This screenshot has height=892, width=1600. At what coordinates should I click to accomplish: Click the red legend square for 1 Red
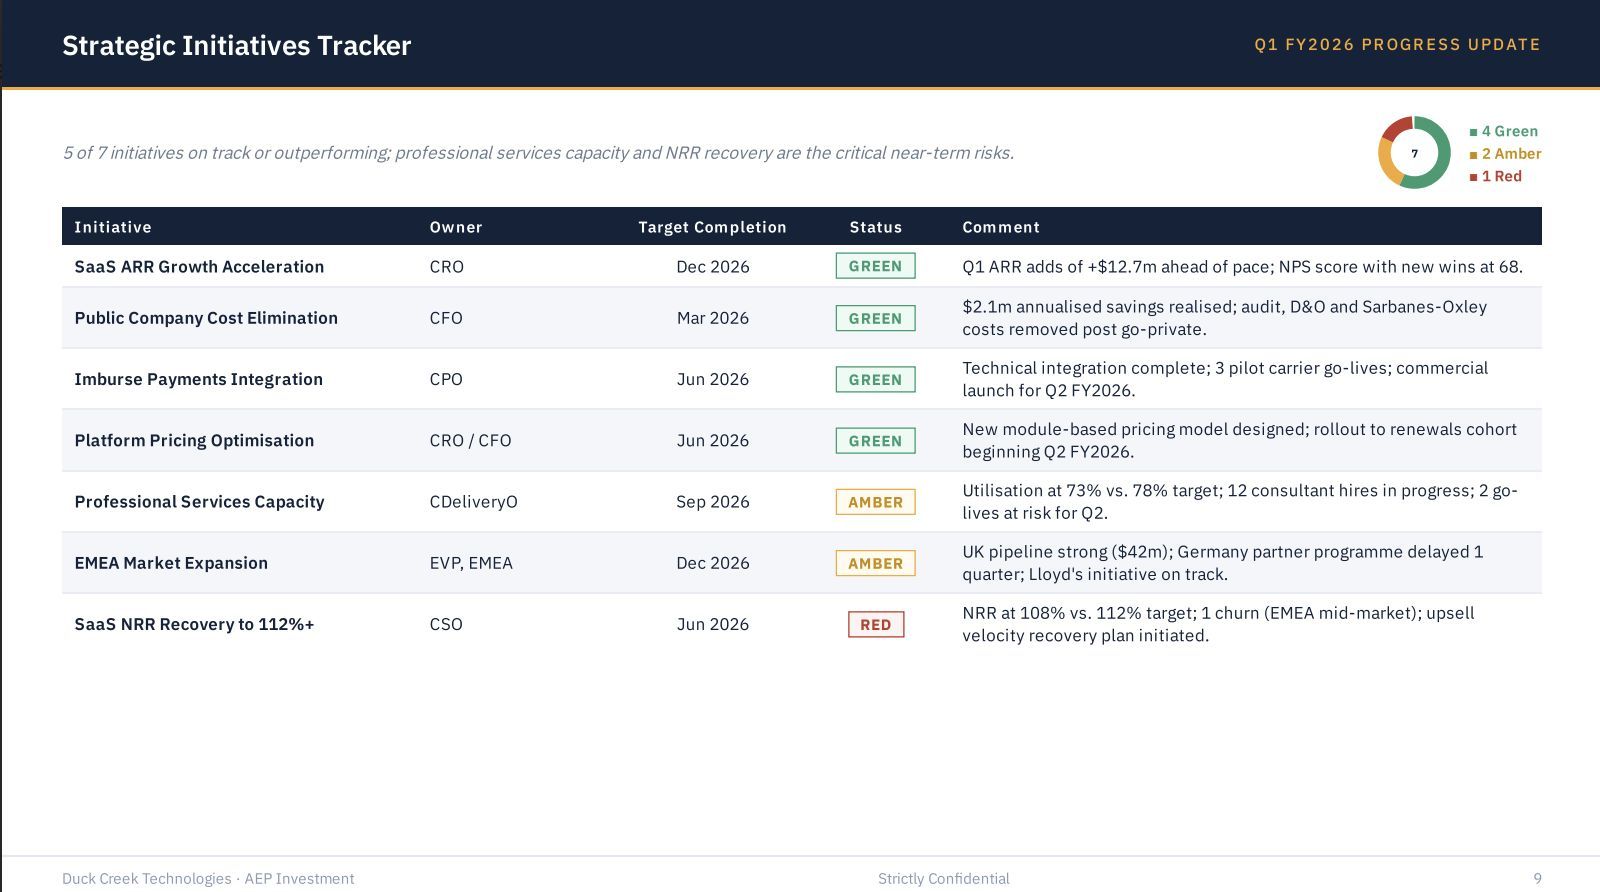pyautogui.click(x=1473, y=177)
